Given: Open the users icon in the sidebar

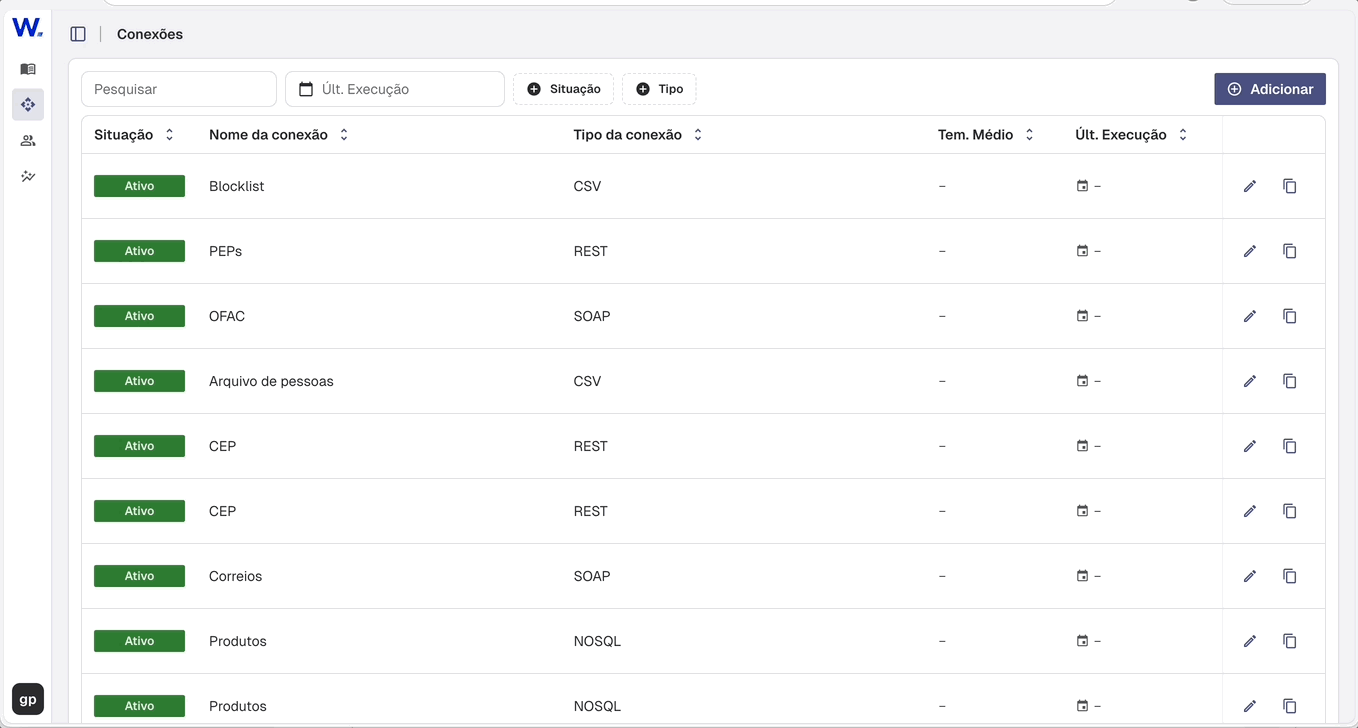Looking at the screenshot, I should (28, 141).
